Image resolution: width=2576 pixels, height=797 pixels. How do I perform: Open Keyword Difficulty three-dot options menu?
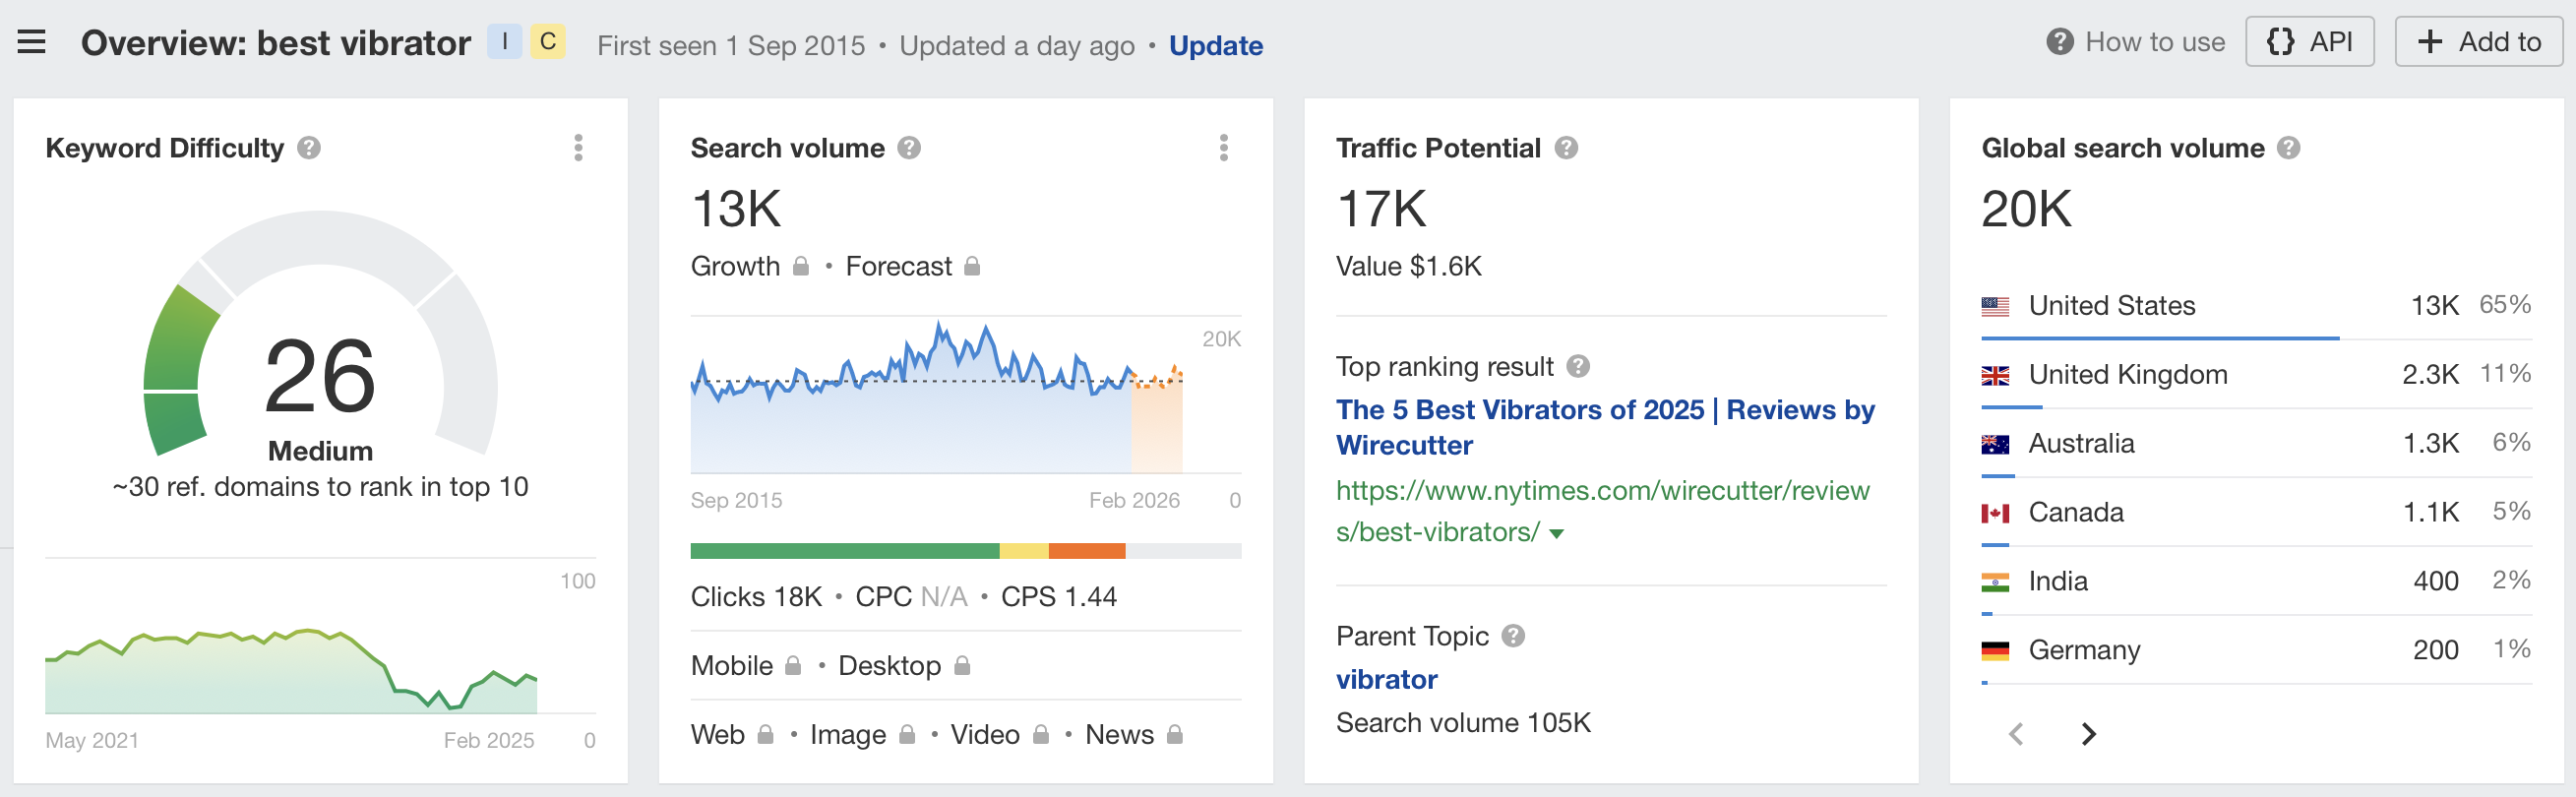click(x=578, y=148)
